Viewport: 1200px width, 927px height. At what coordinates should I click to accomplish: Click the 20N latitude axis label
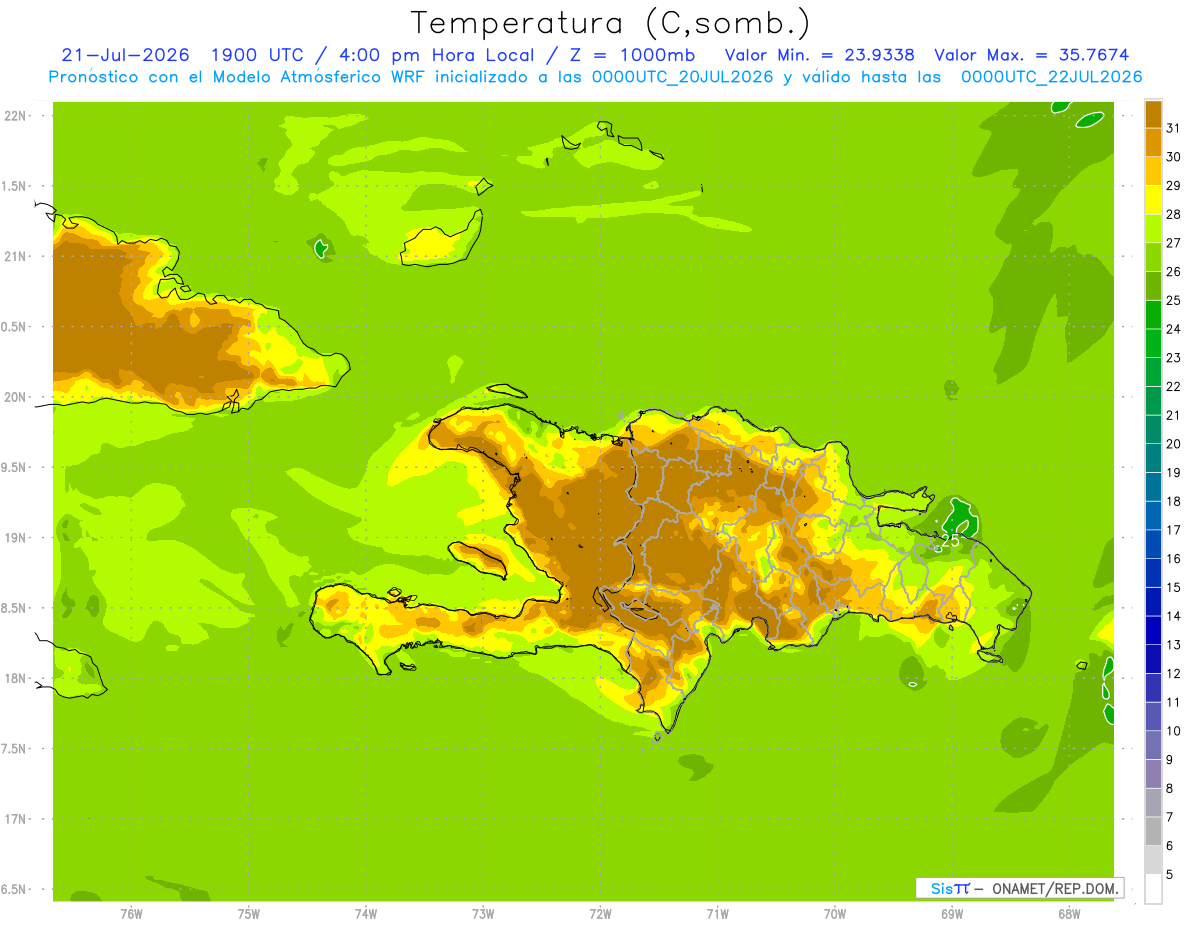point(14,397)
